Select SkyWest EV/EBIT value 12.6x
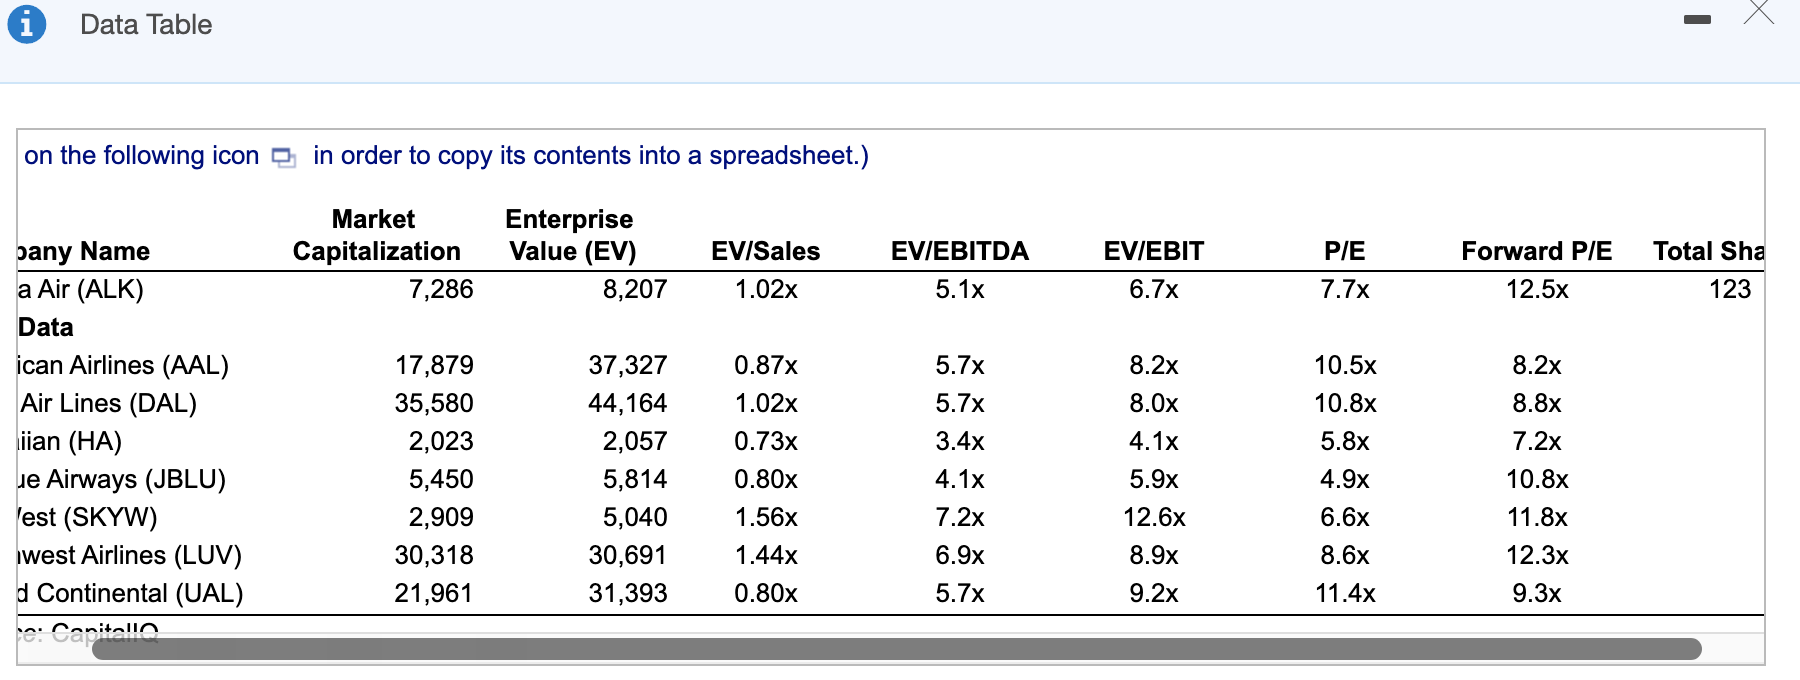The width and height of the screenshot is (1800, 680). (1154, 517)
